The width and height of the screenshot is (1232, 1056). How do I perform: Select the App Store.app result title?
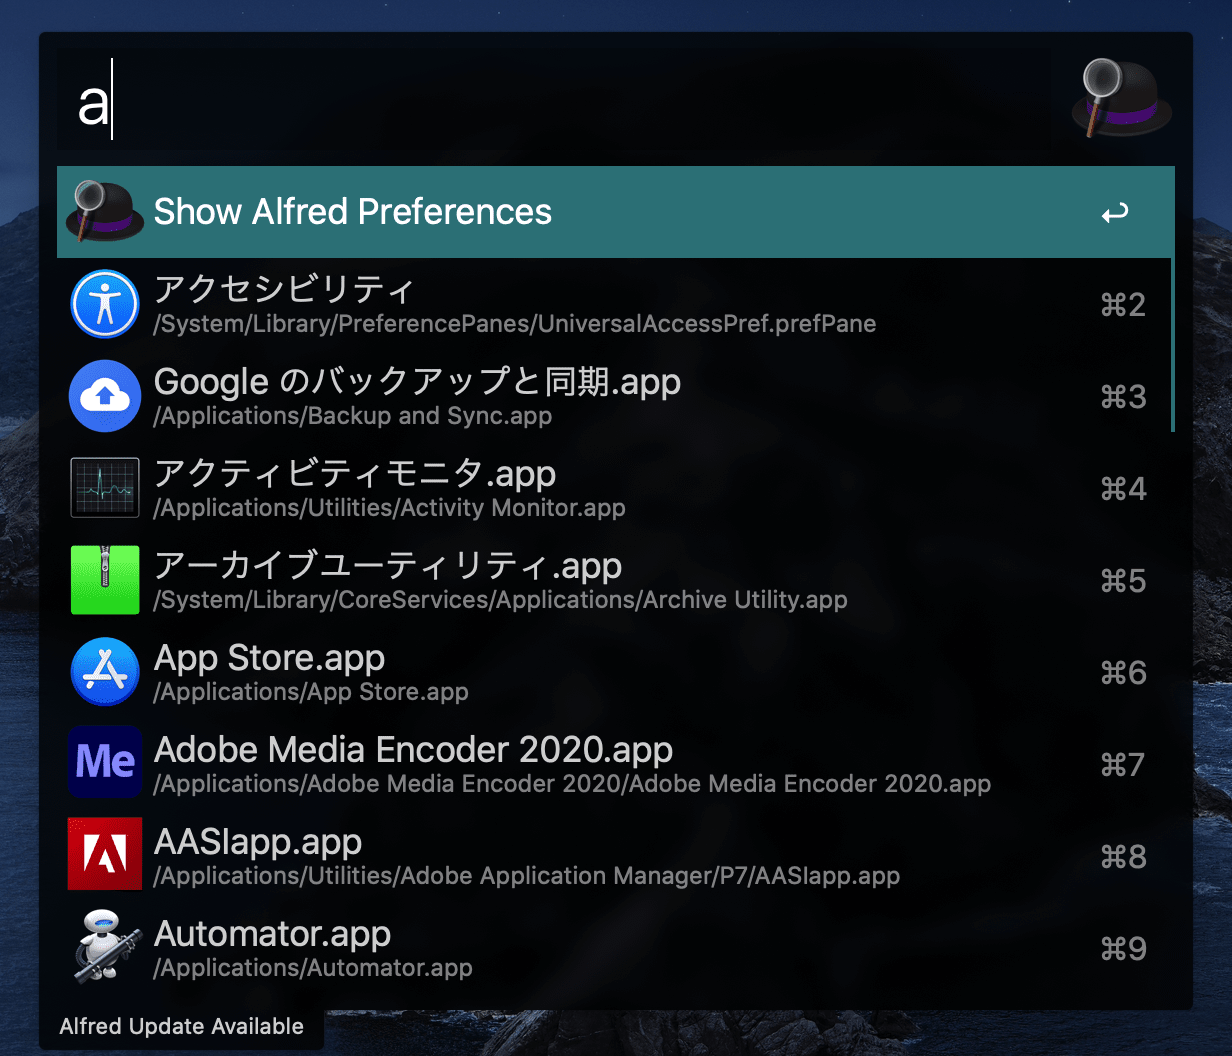pos(269,658)
